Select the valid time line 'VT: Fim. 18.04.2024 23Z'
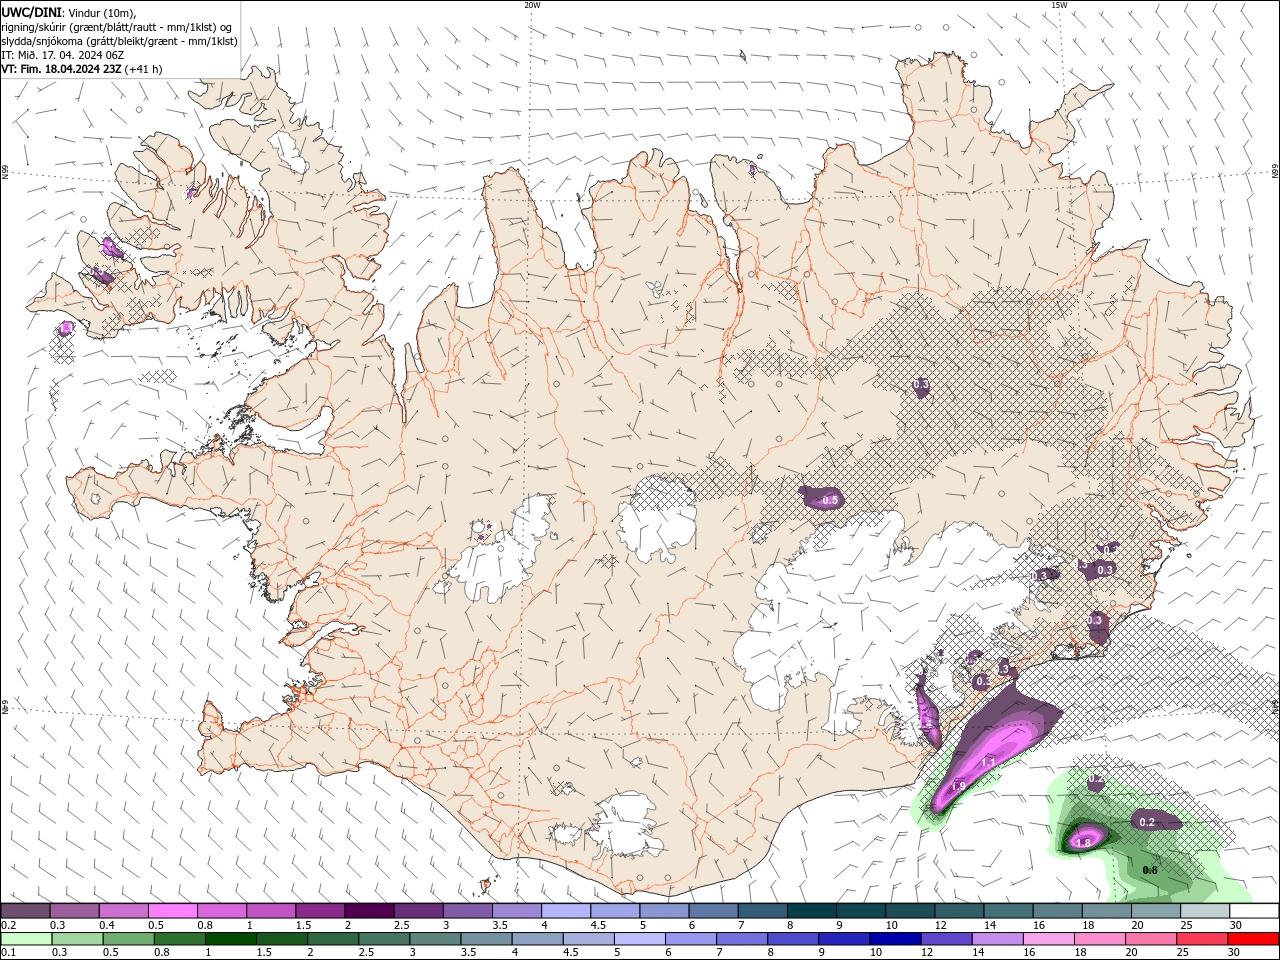This screenshot has width=1280, height=960. click(x=62, y=69)
